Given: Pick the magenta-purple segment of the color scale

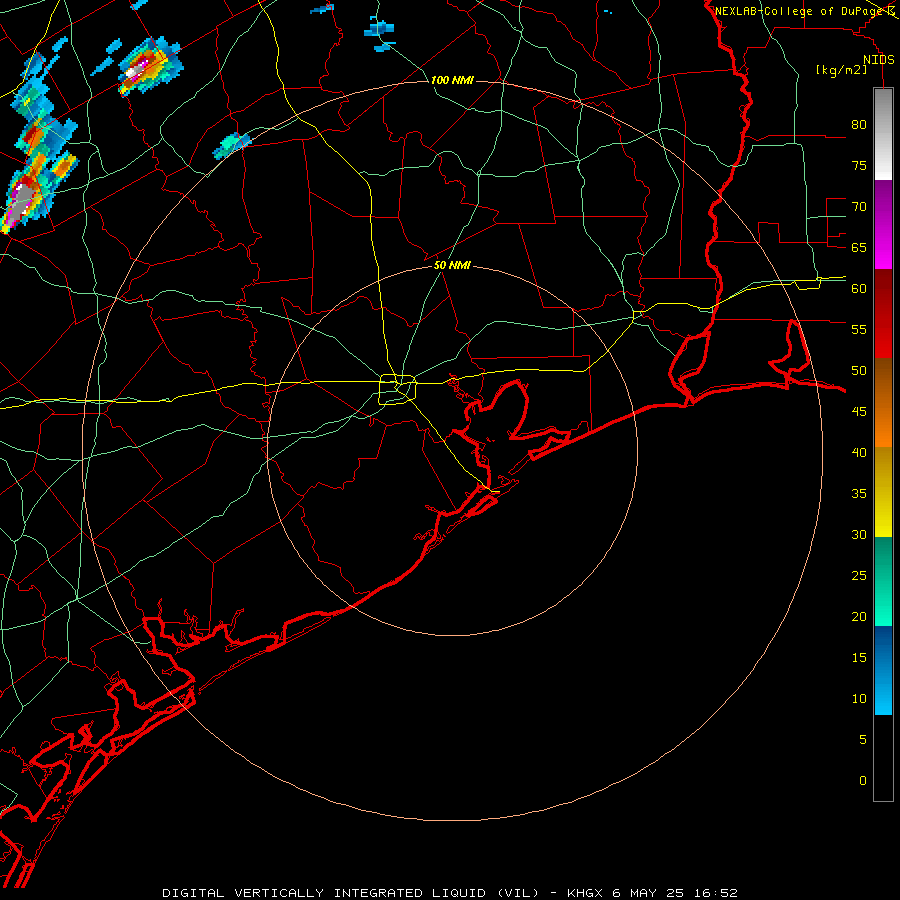Looking at the screenshot, I should pyautogui.click(x=883, y=224).
